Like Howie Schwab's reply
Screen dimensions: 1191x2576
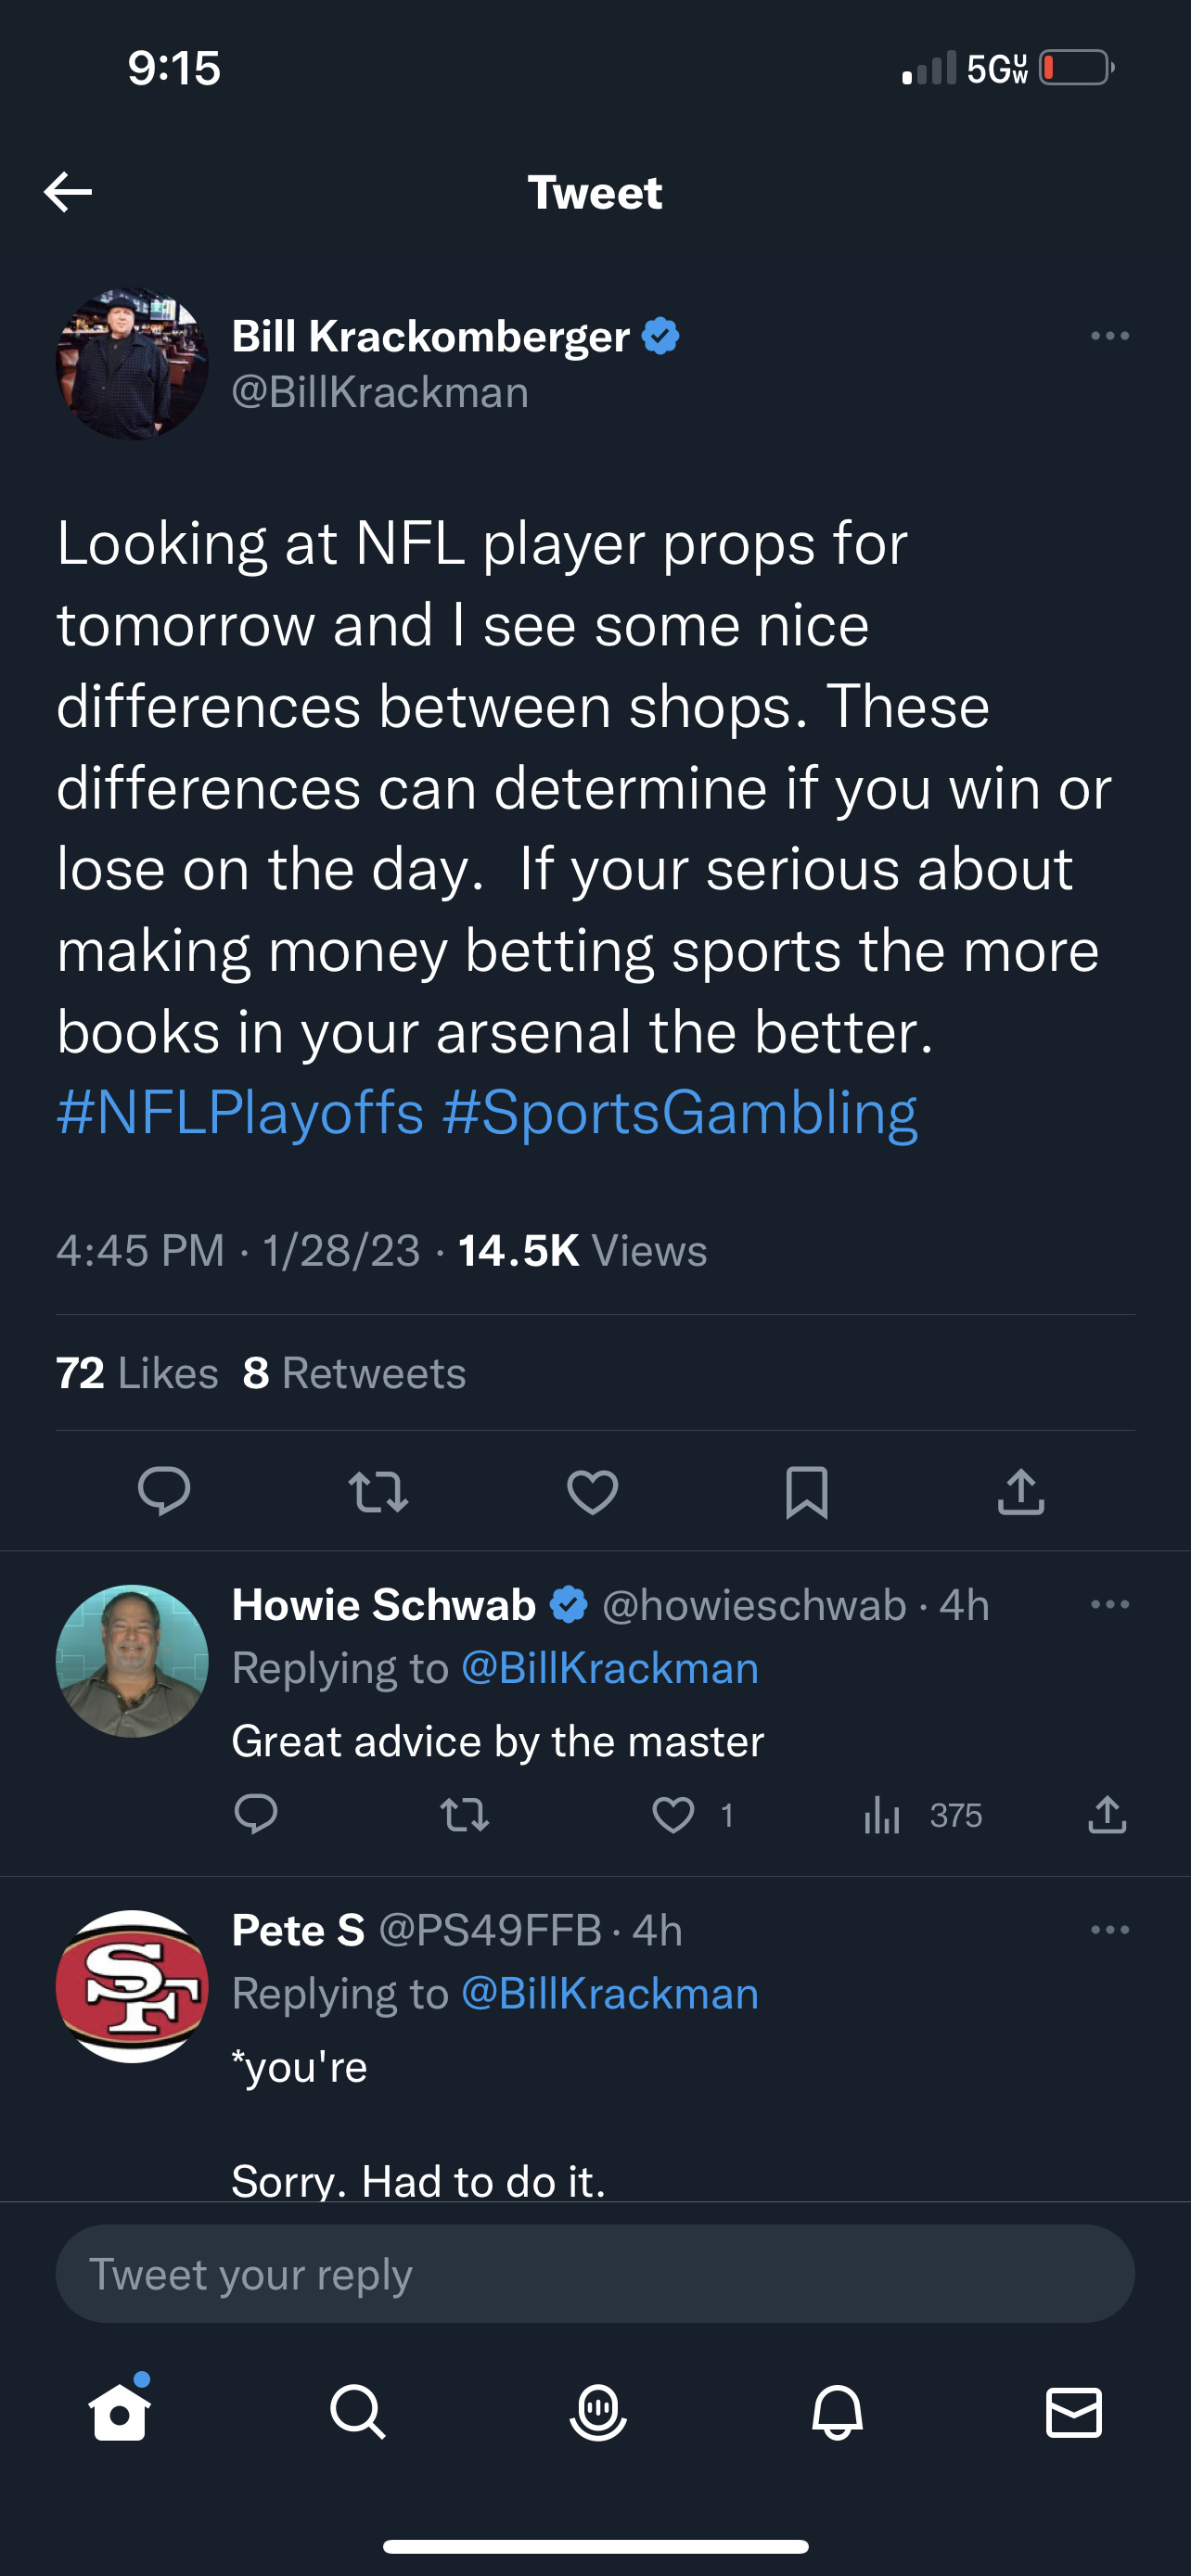(673, 1814)
